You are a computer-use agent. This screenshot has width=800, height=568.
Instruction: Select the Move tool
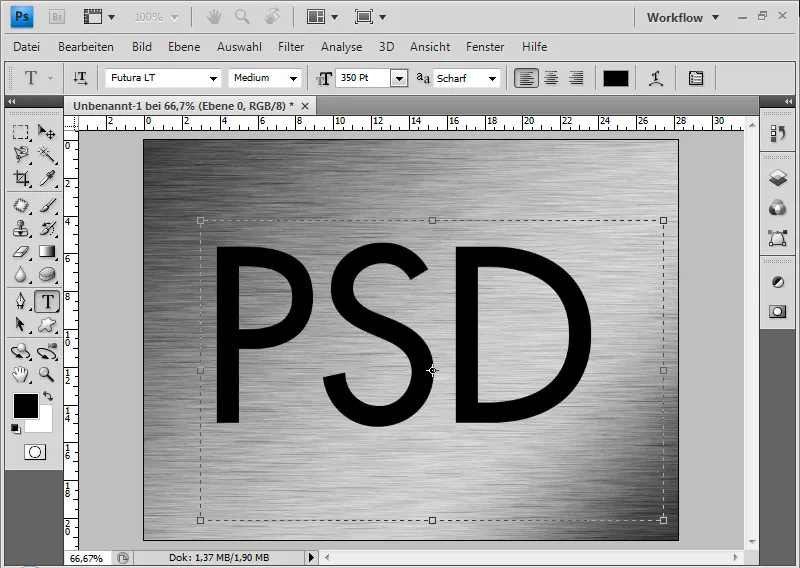(47, 132)
